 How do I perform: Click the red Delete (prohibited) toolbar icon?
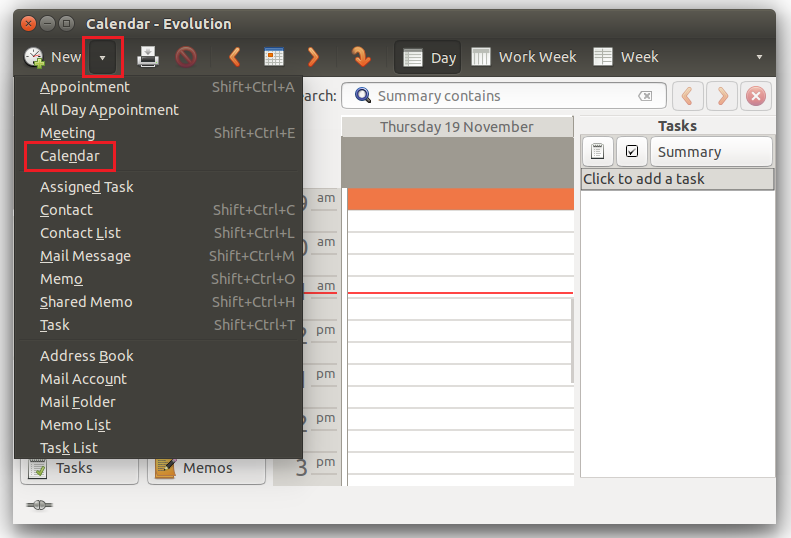[186, 57]
